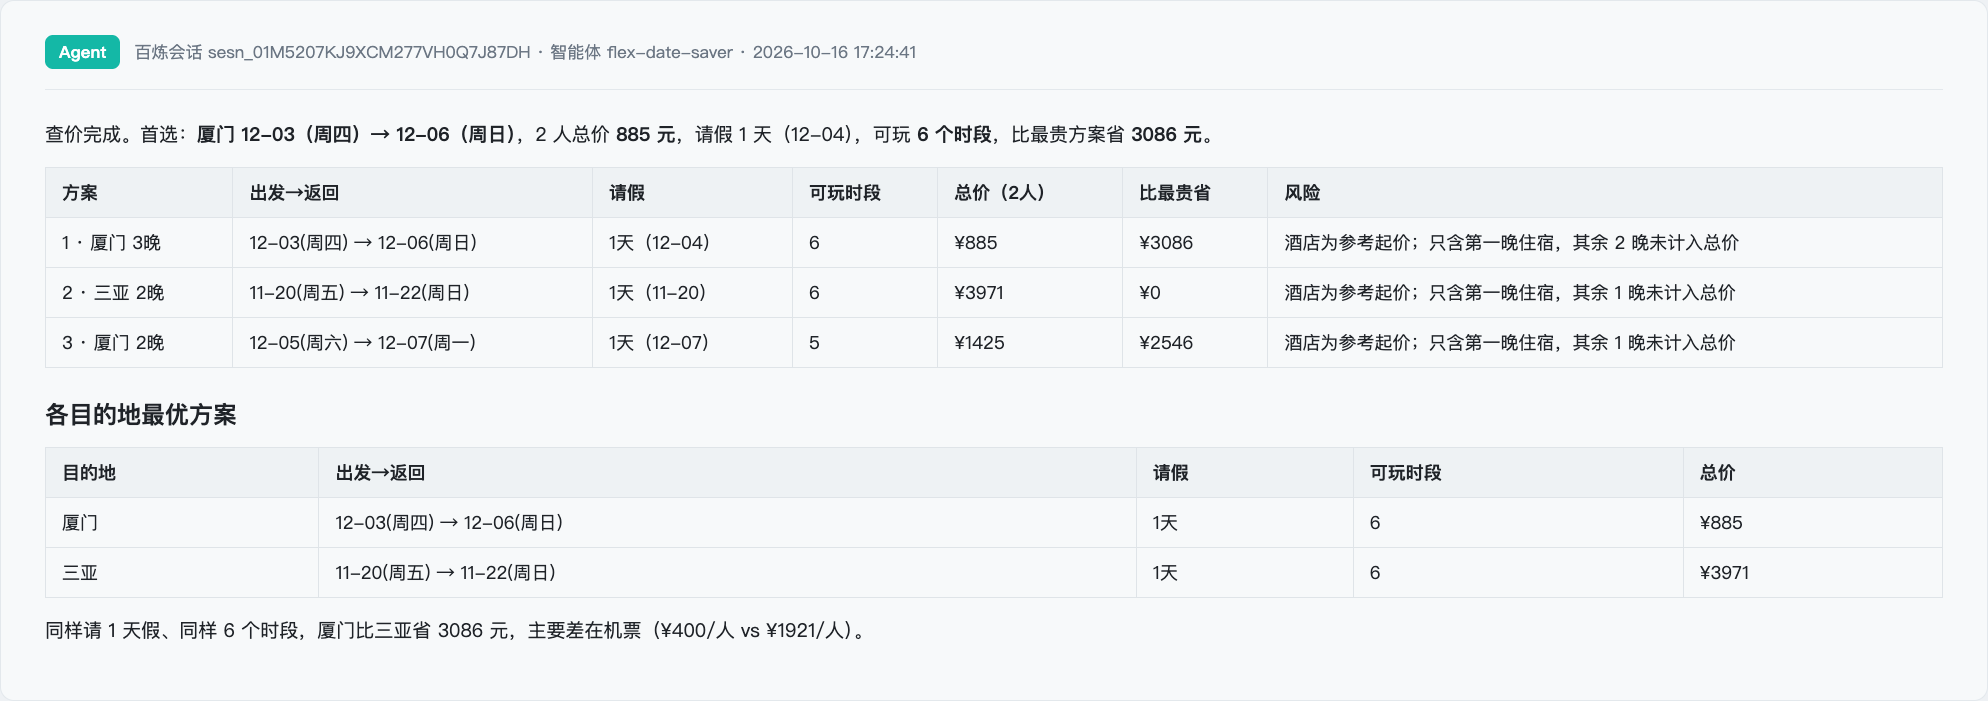Click the ¥885 price in destination table

(1721, 523)
